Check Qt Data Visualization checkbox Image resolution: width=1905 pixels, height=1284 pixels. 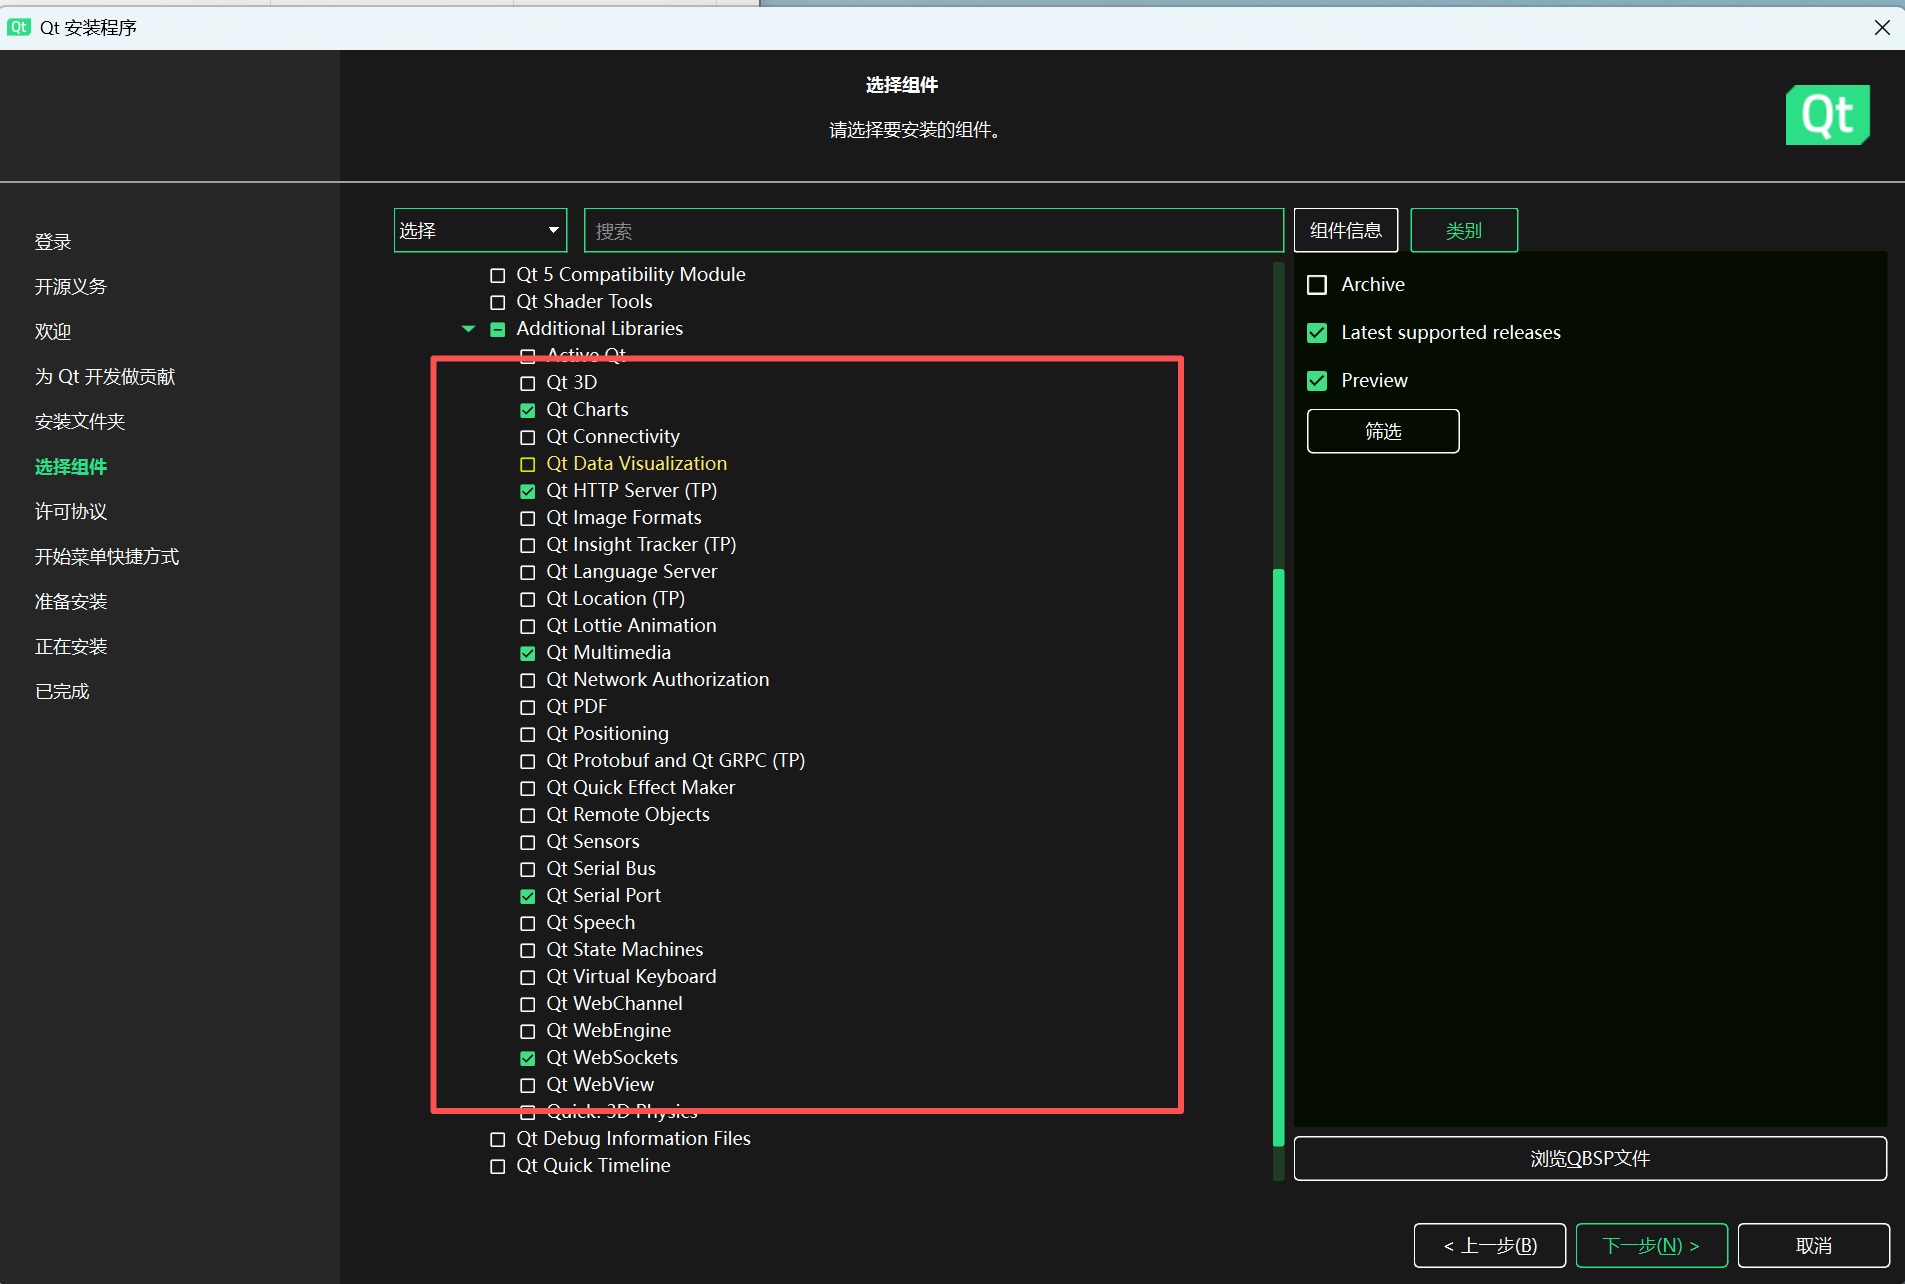pyautogui.click(x=527, y=464)
